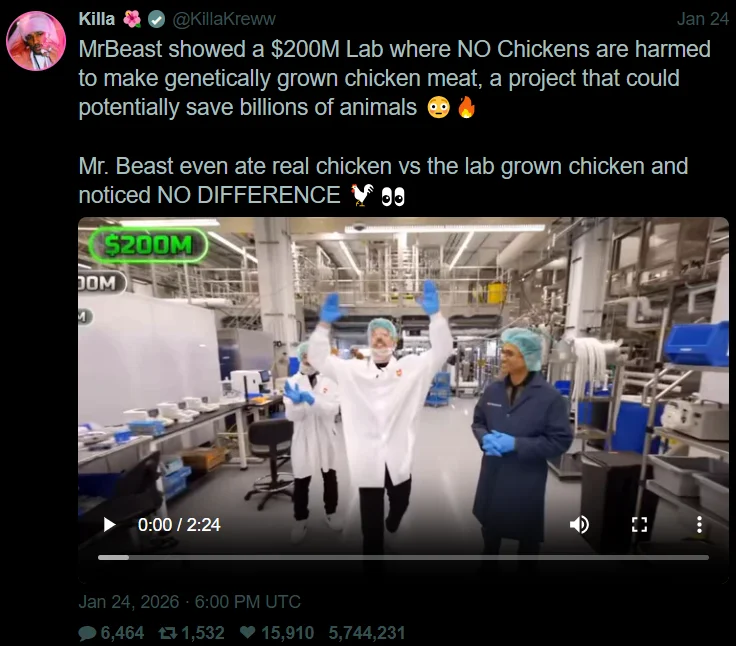The width and height of the screenshot is (736, 646).
Task: Click the 6,464 replies count
Action: [x=122, y=633]
